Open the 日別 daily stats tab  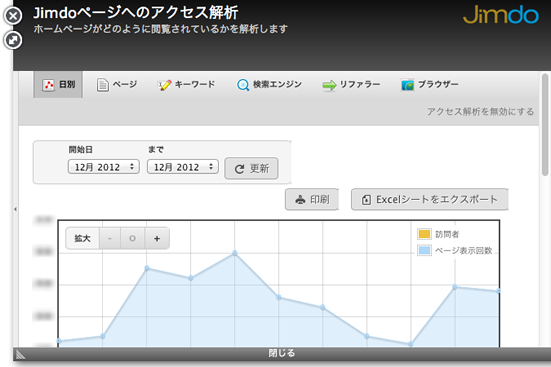58,84
